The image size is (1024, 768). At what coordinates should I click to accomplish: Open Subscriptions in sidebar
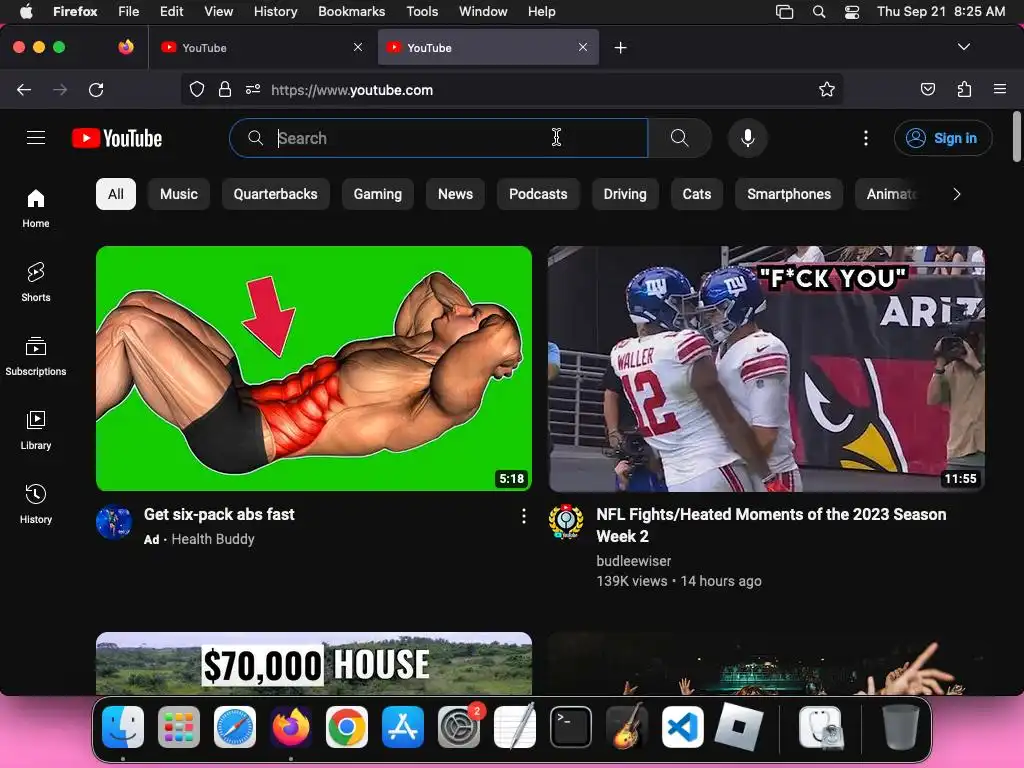coord(36,356)
